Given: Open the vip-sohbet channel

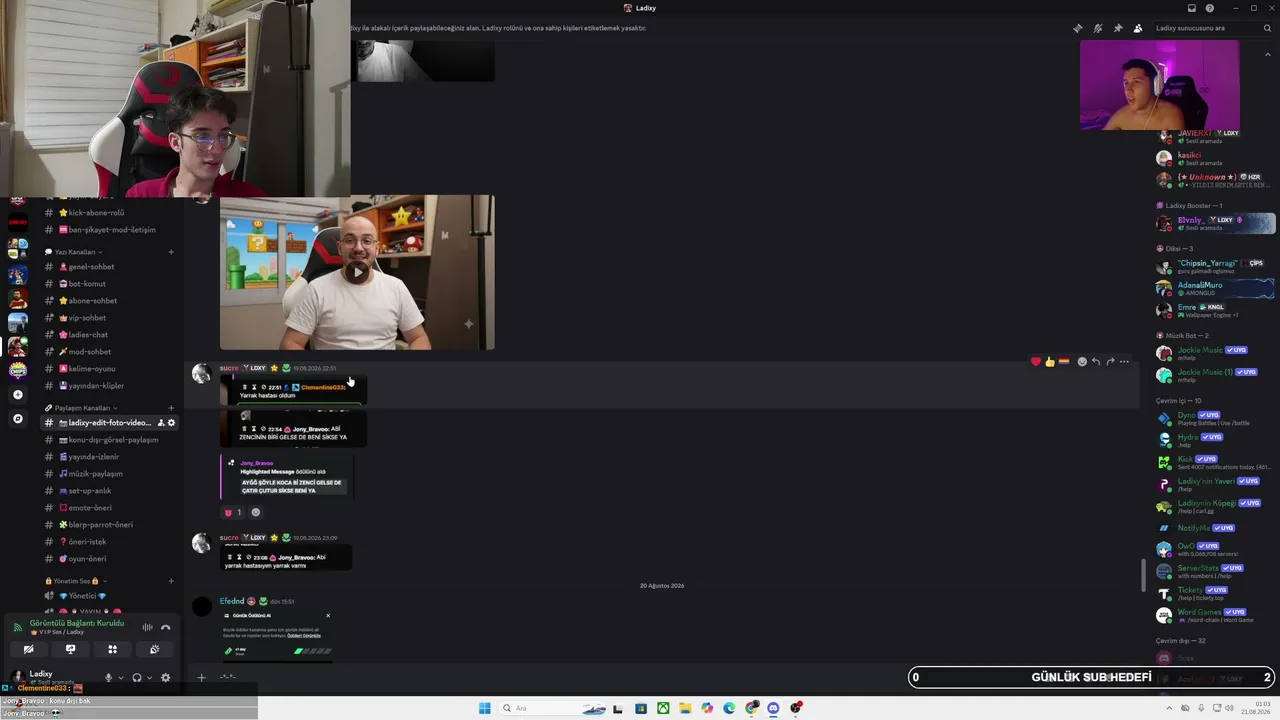Looking at the screenshot, I should (108, 318).
